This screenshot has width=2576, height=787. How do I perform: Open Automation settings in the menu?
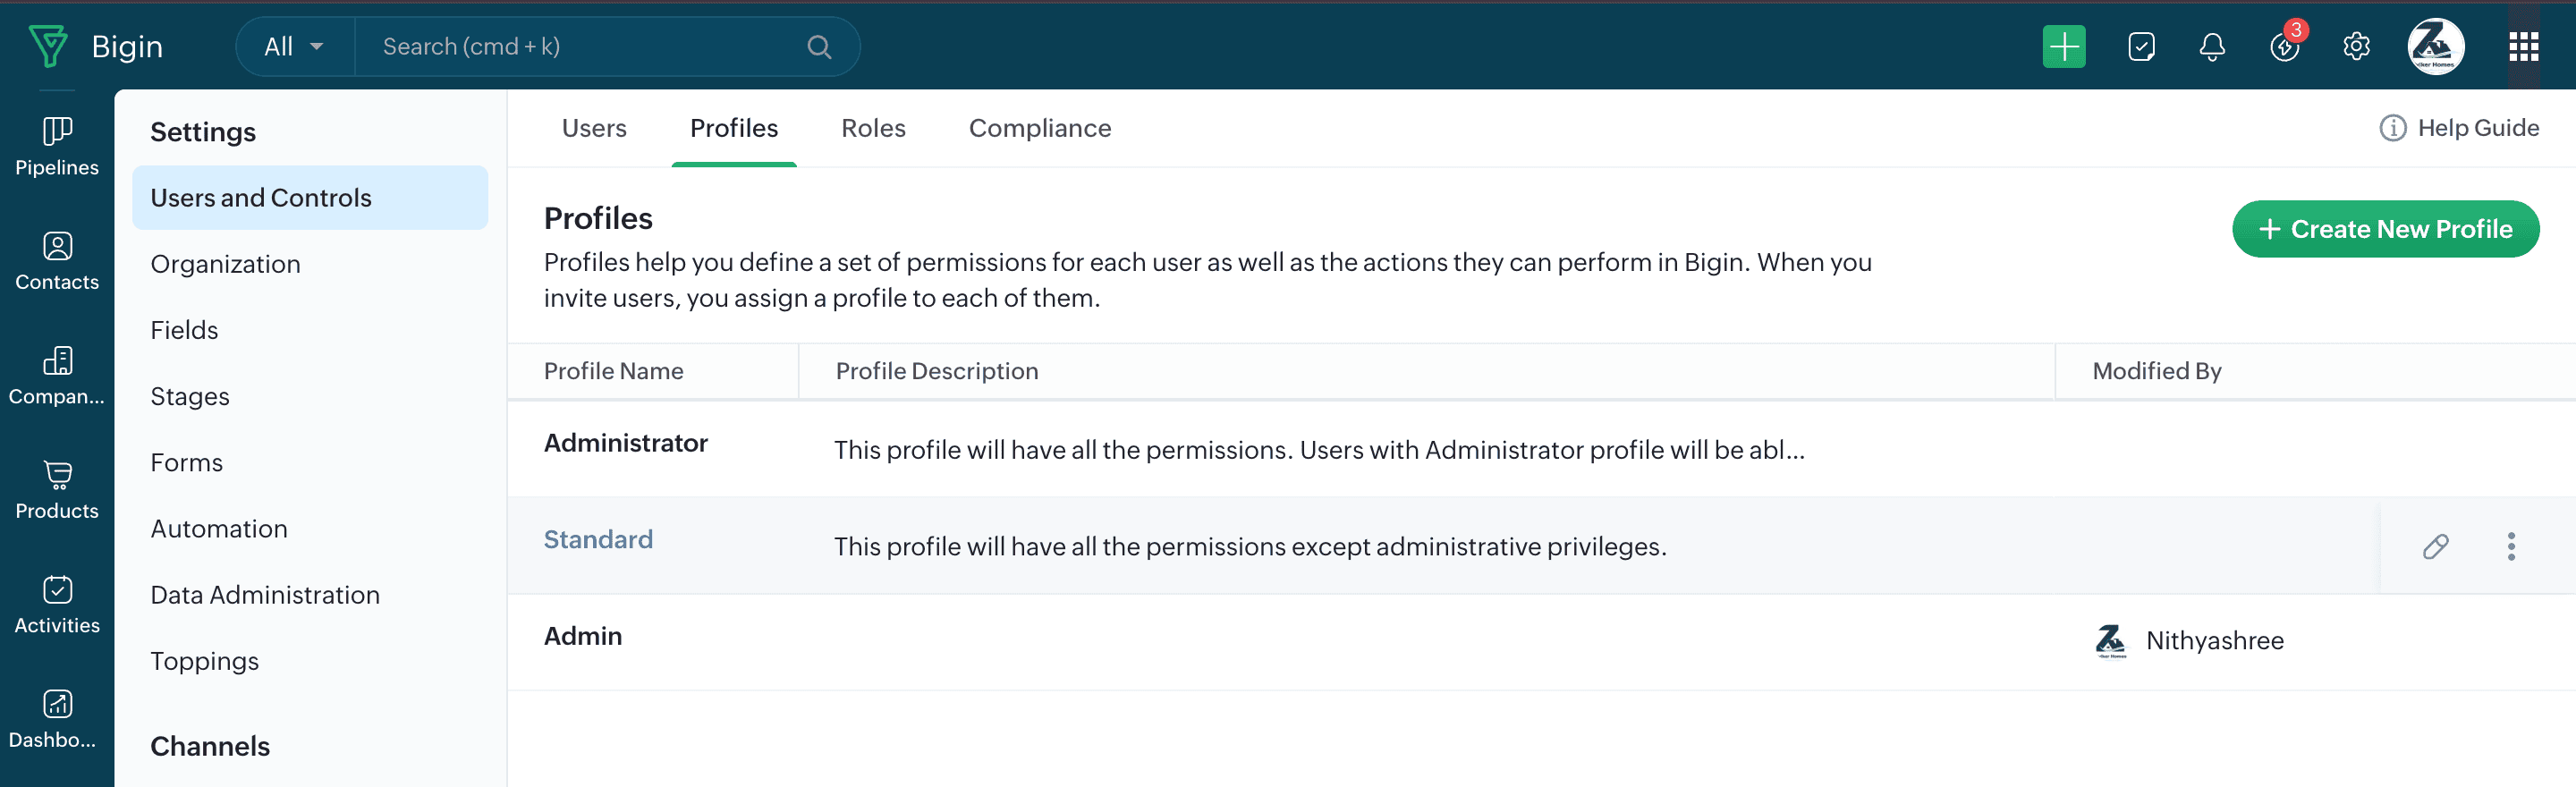(x=219, y=528)
